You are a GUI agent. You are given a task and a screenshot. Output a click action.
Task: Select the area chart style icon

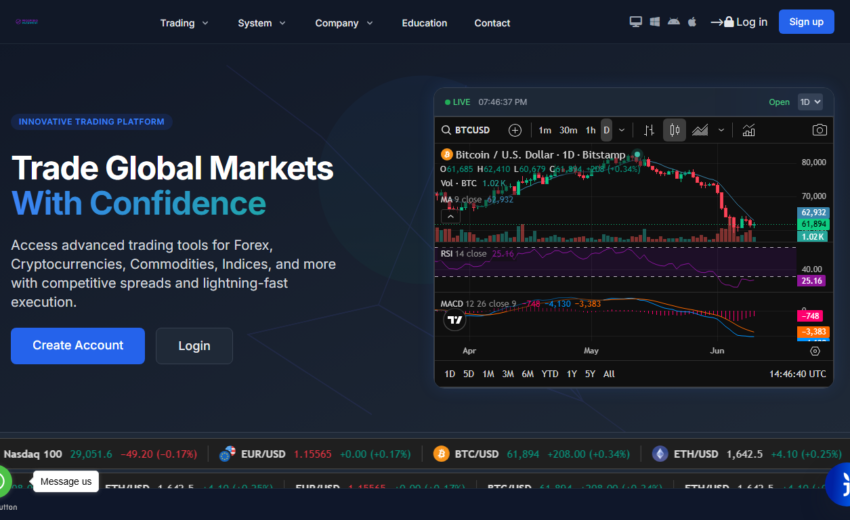click(x=700, y=130)
